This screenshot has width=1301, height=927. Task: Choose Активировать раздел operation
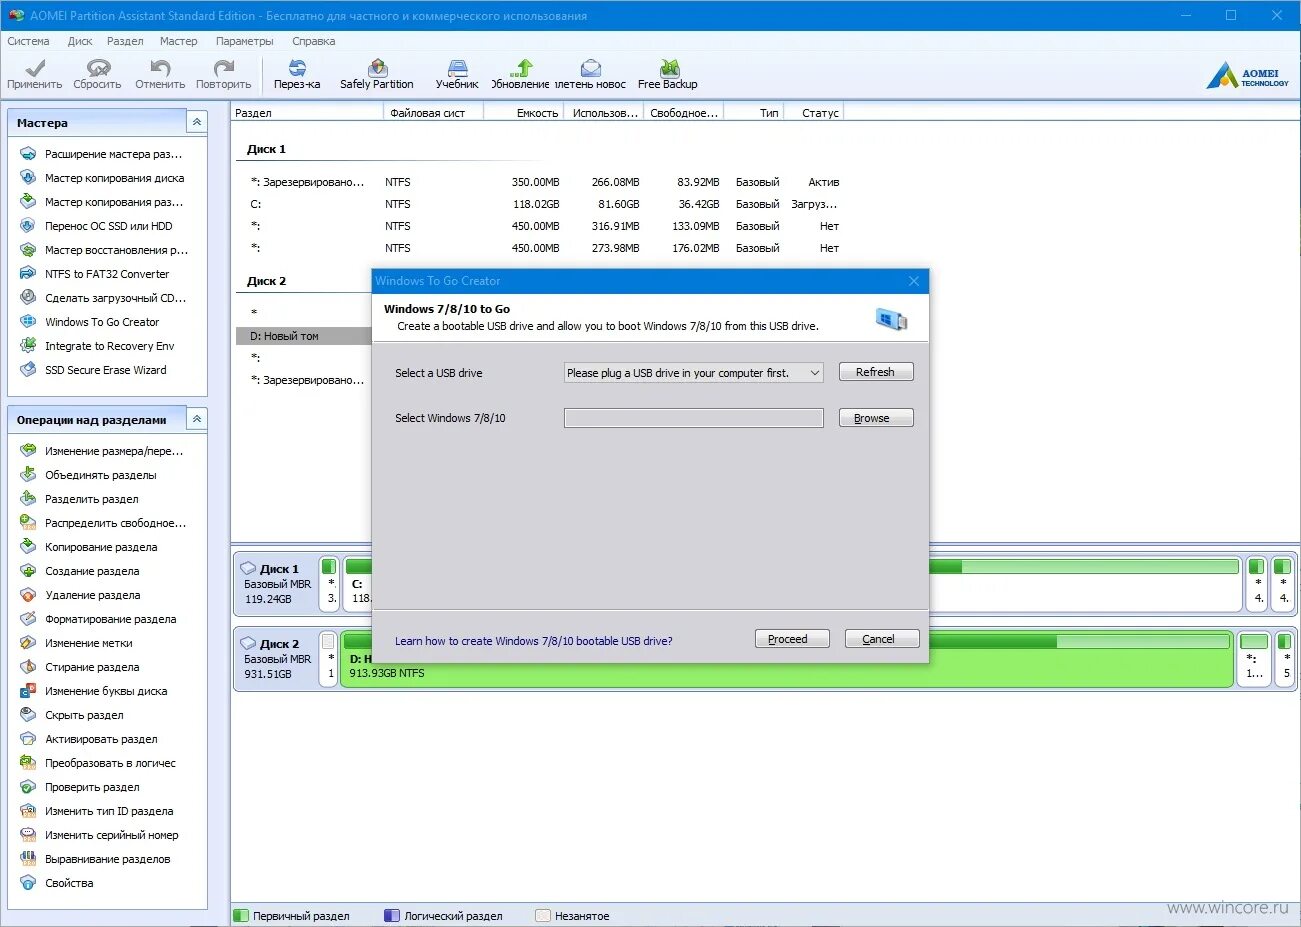coord(101,739)
